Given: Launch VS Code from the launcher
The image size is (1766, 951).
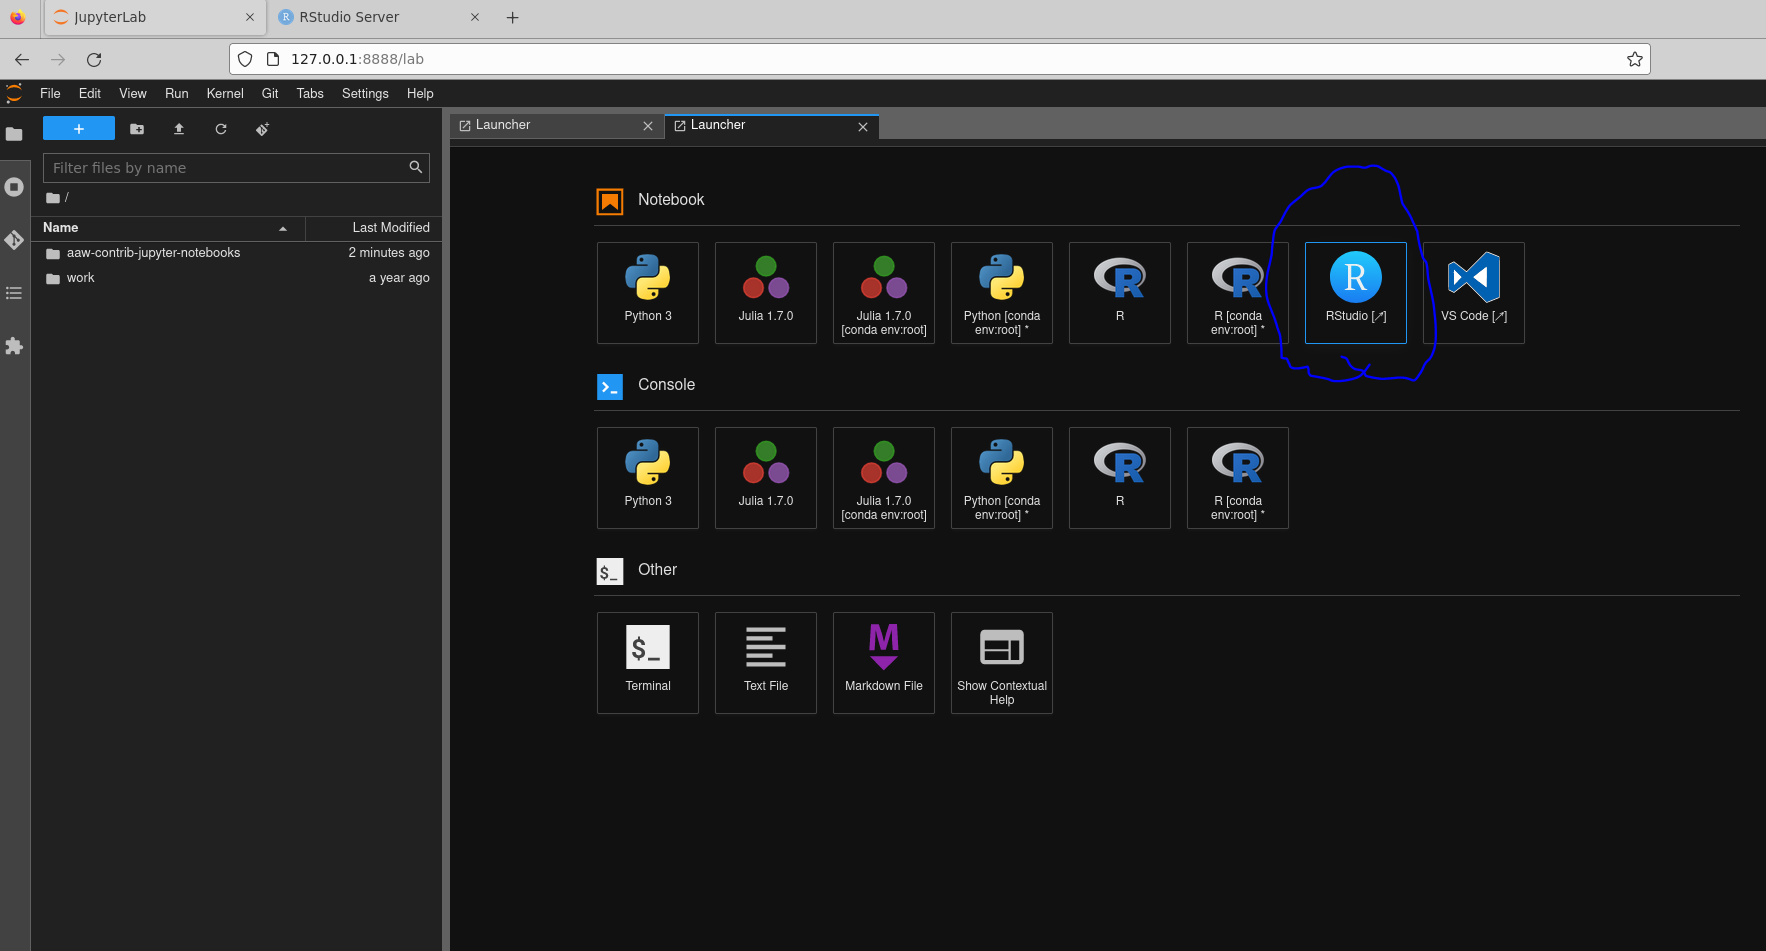Looking at the screenshot, I should pyautogui.click(x=1474, y=293).
